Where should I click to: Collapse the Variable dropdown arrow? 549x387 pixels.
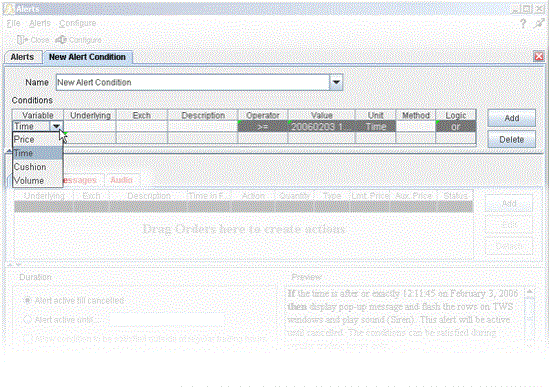coord(56,126)
